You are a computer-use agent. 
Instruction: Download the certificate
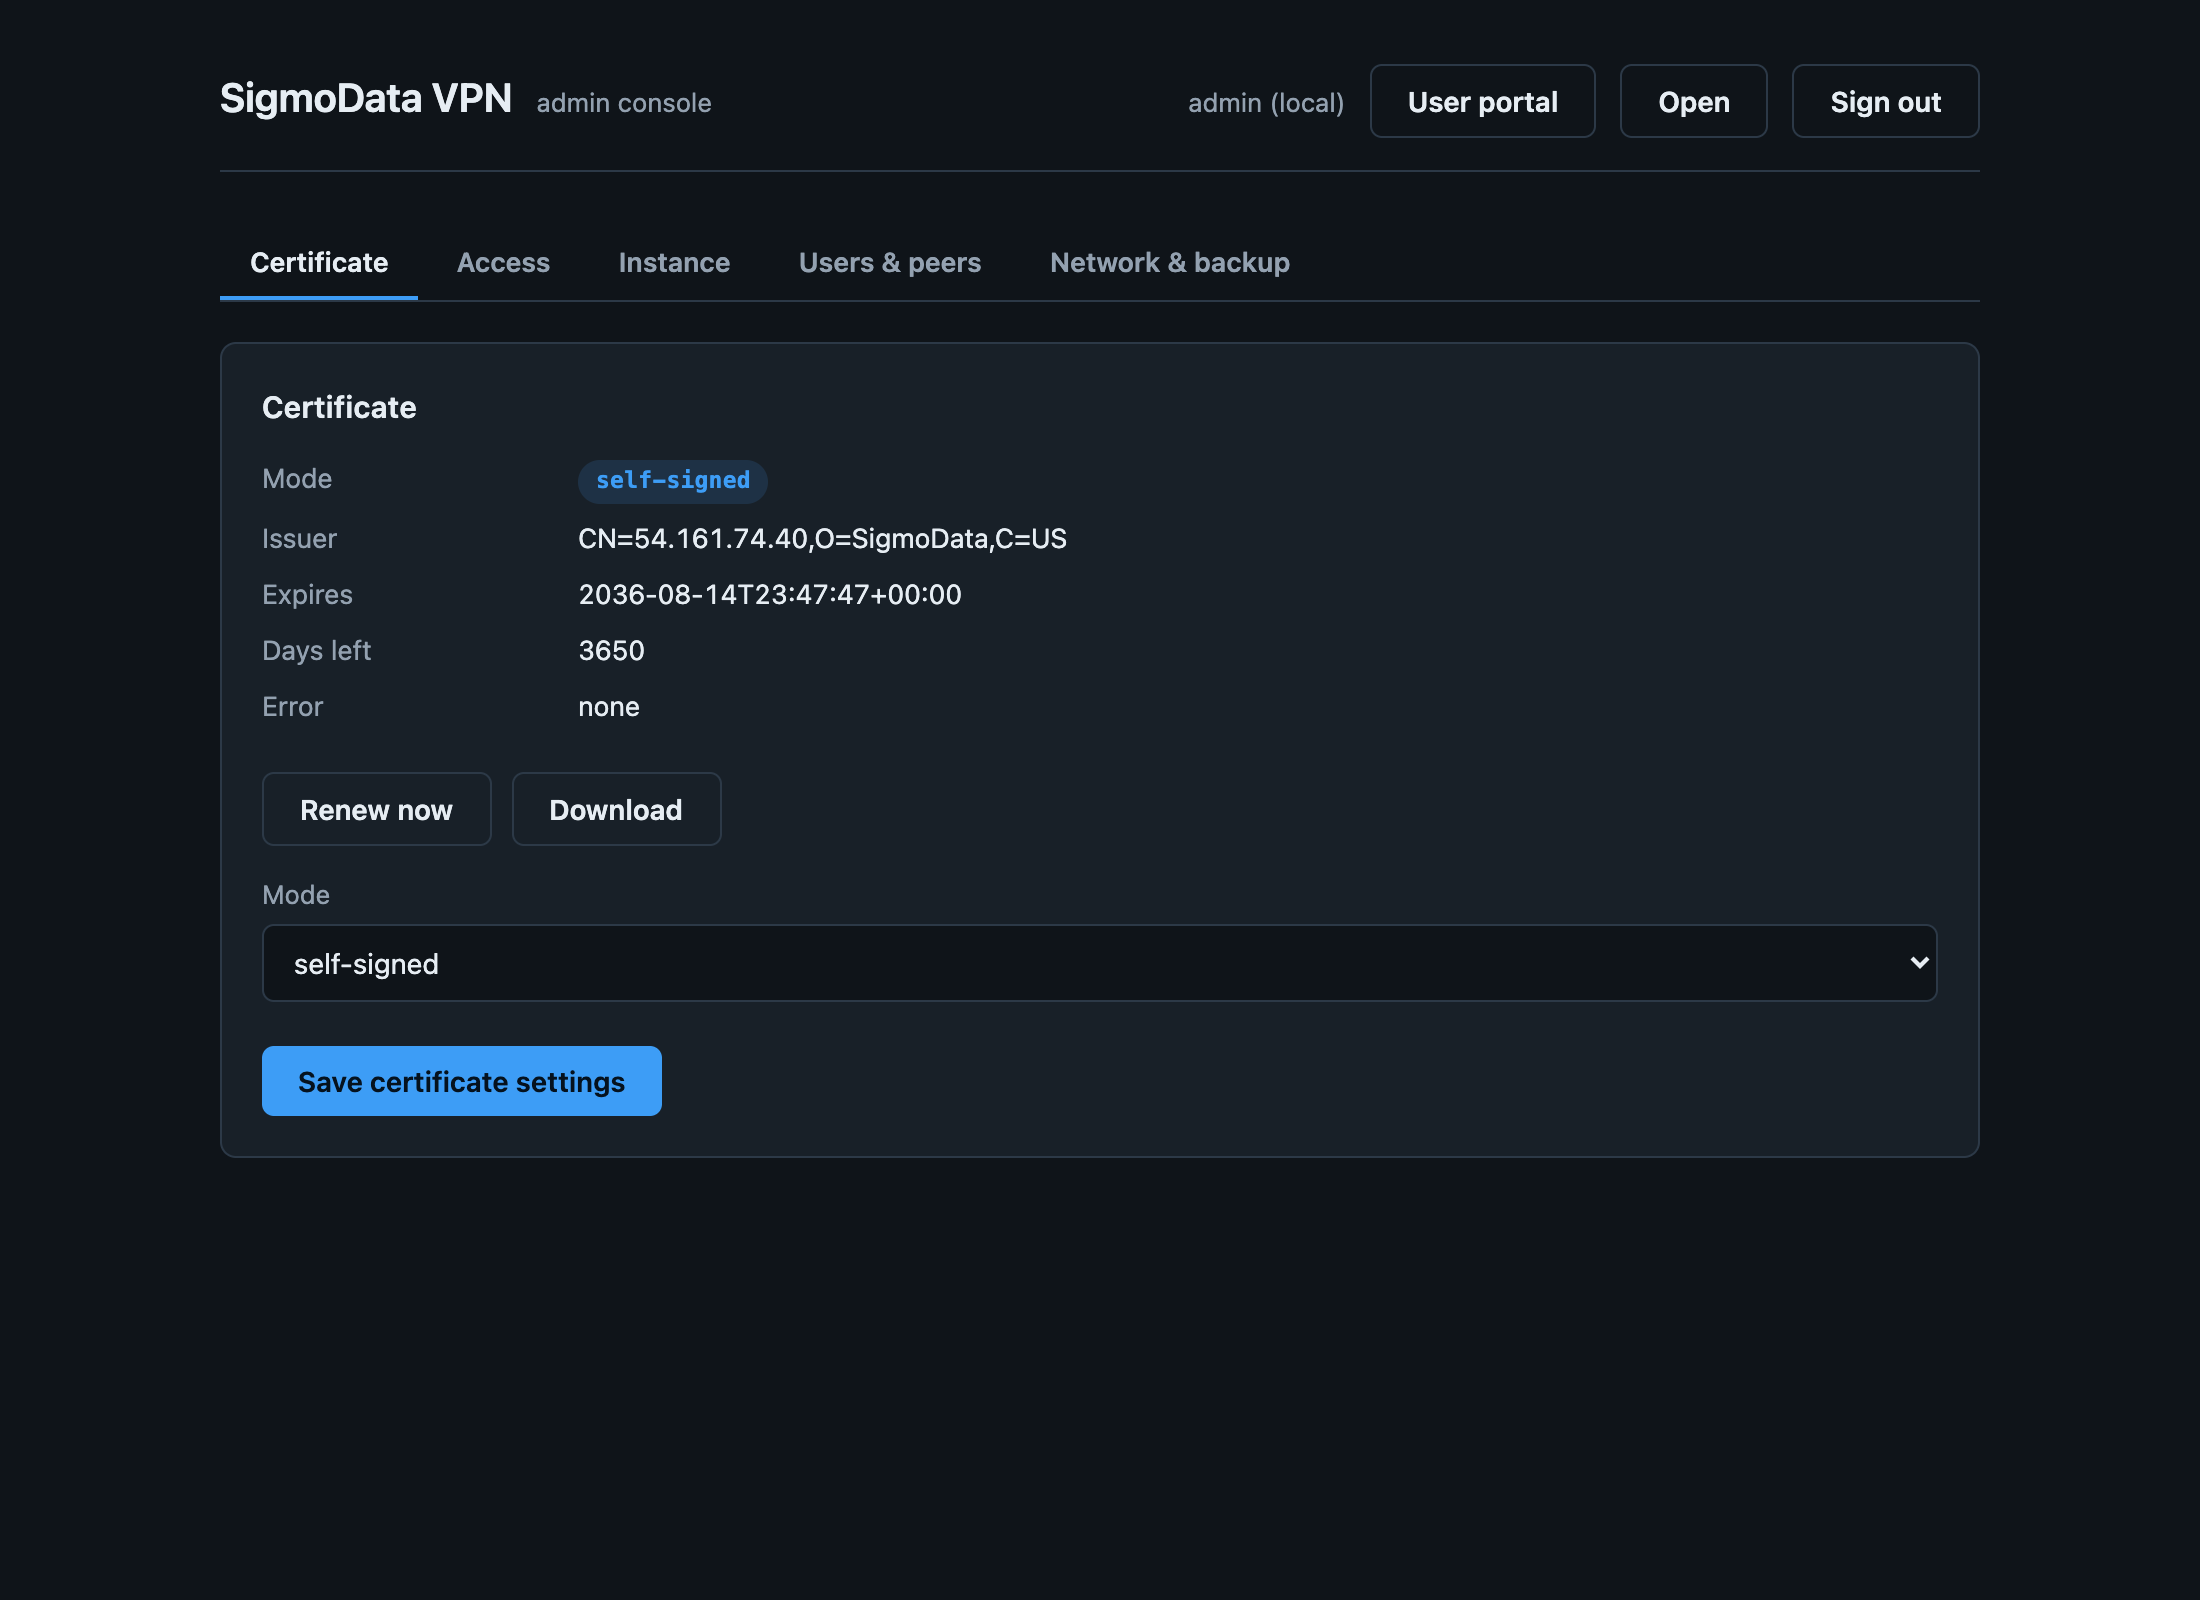[616, 809]
